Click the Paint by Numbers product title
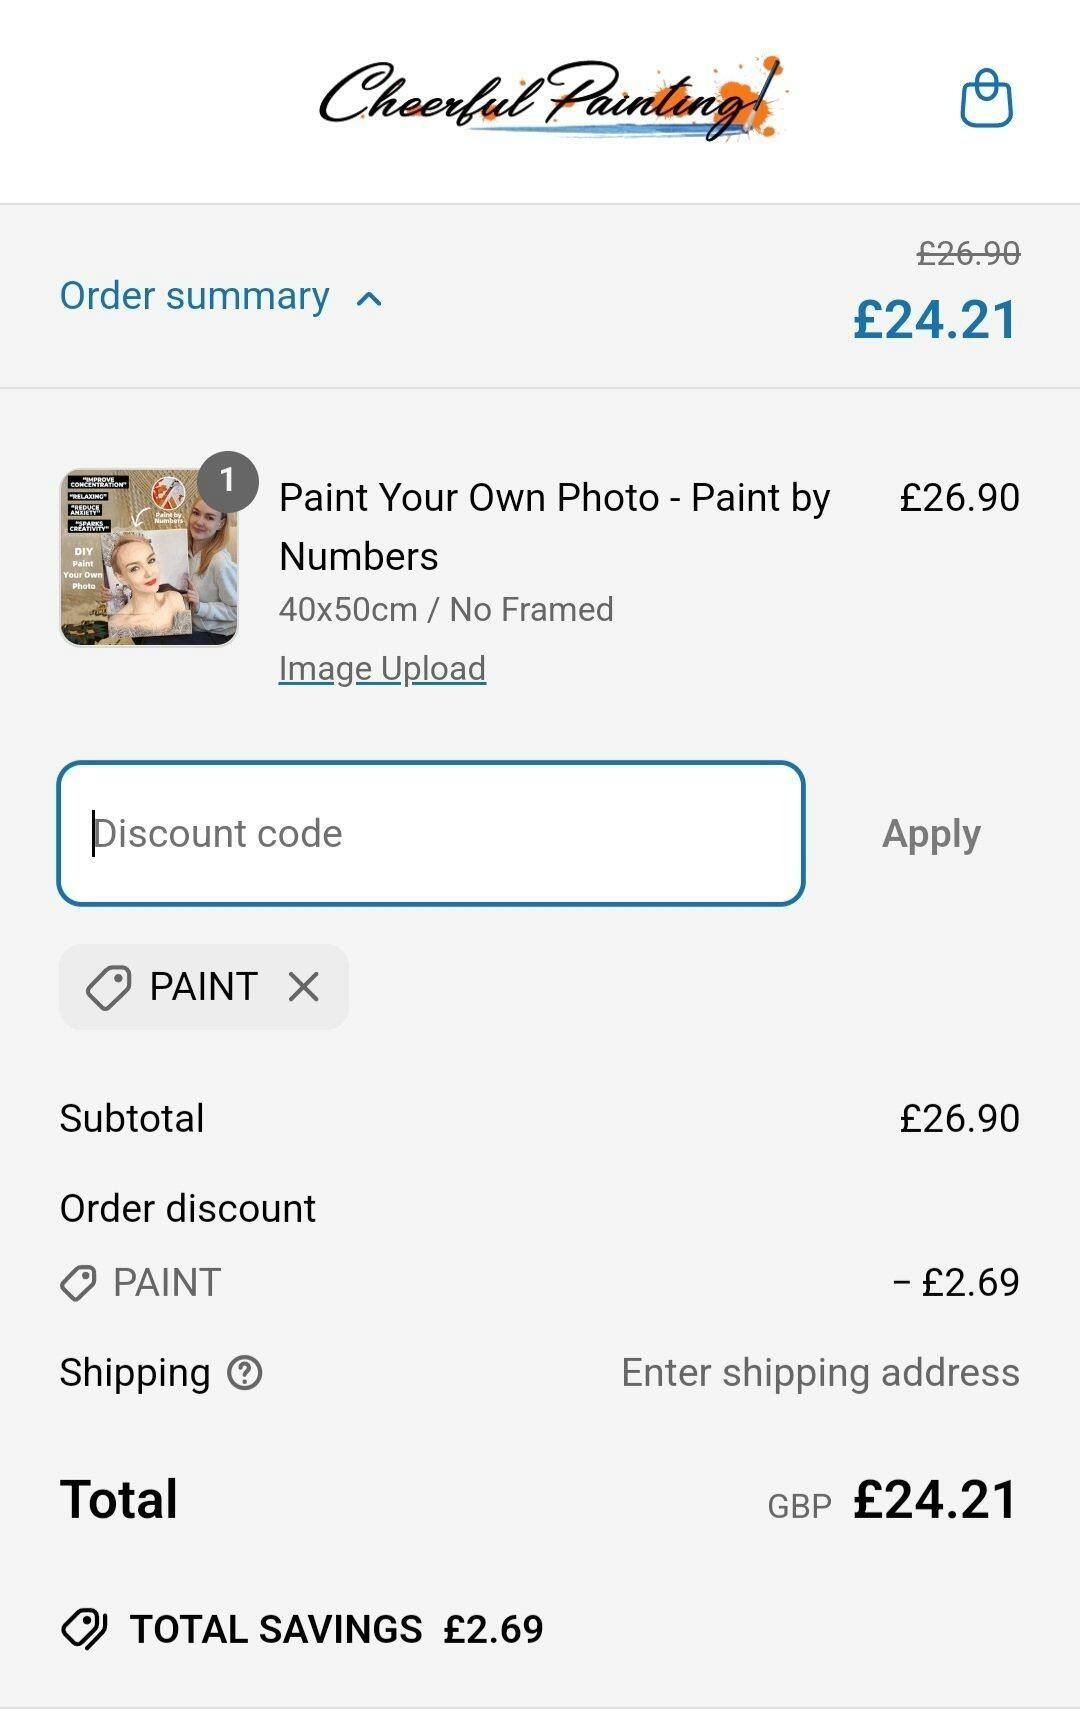 point(554,526)
